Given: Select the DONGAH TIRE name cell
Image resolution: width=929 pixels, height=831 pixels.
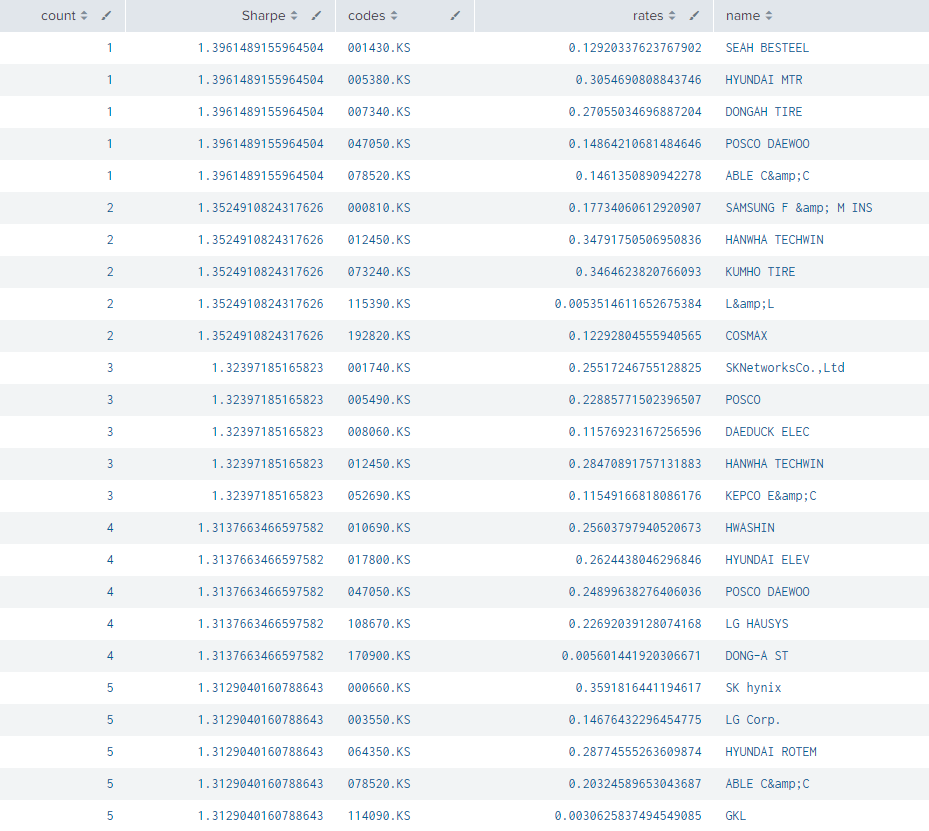Looking at the screenshot, I should pyautogui.click(x=764, y=112).
